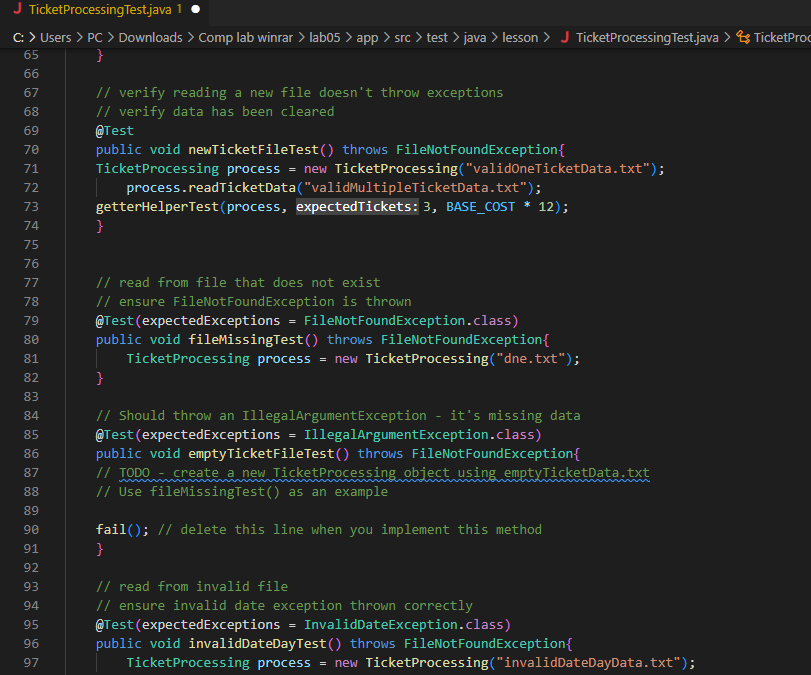The height and width of the screenshot is (675, 811).
Task: Click line number 79 in the gutter
Action: click(31, 321)
